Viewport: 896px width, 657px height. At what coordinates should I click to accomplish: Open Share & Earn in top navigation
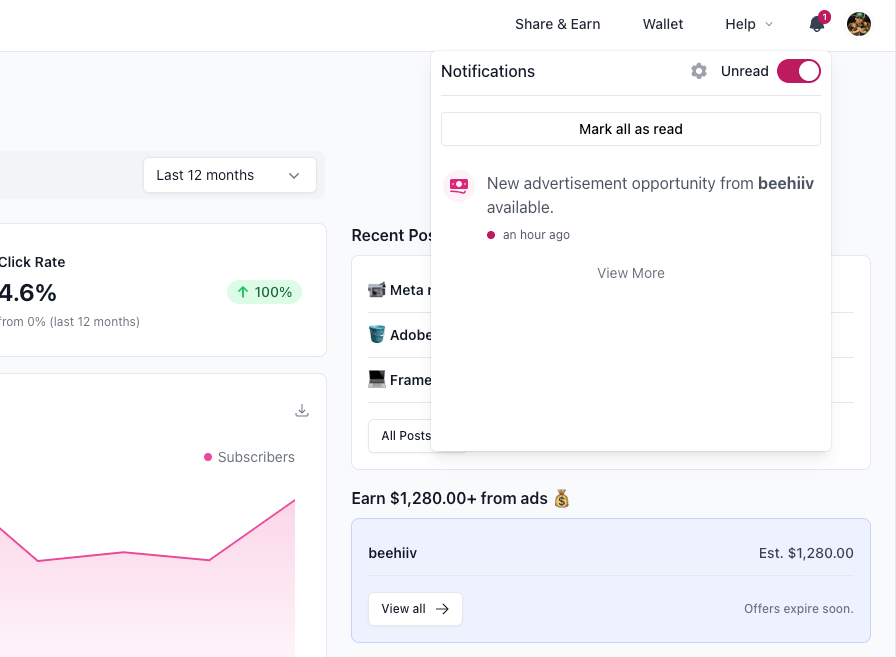557,24
